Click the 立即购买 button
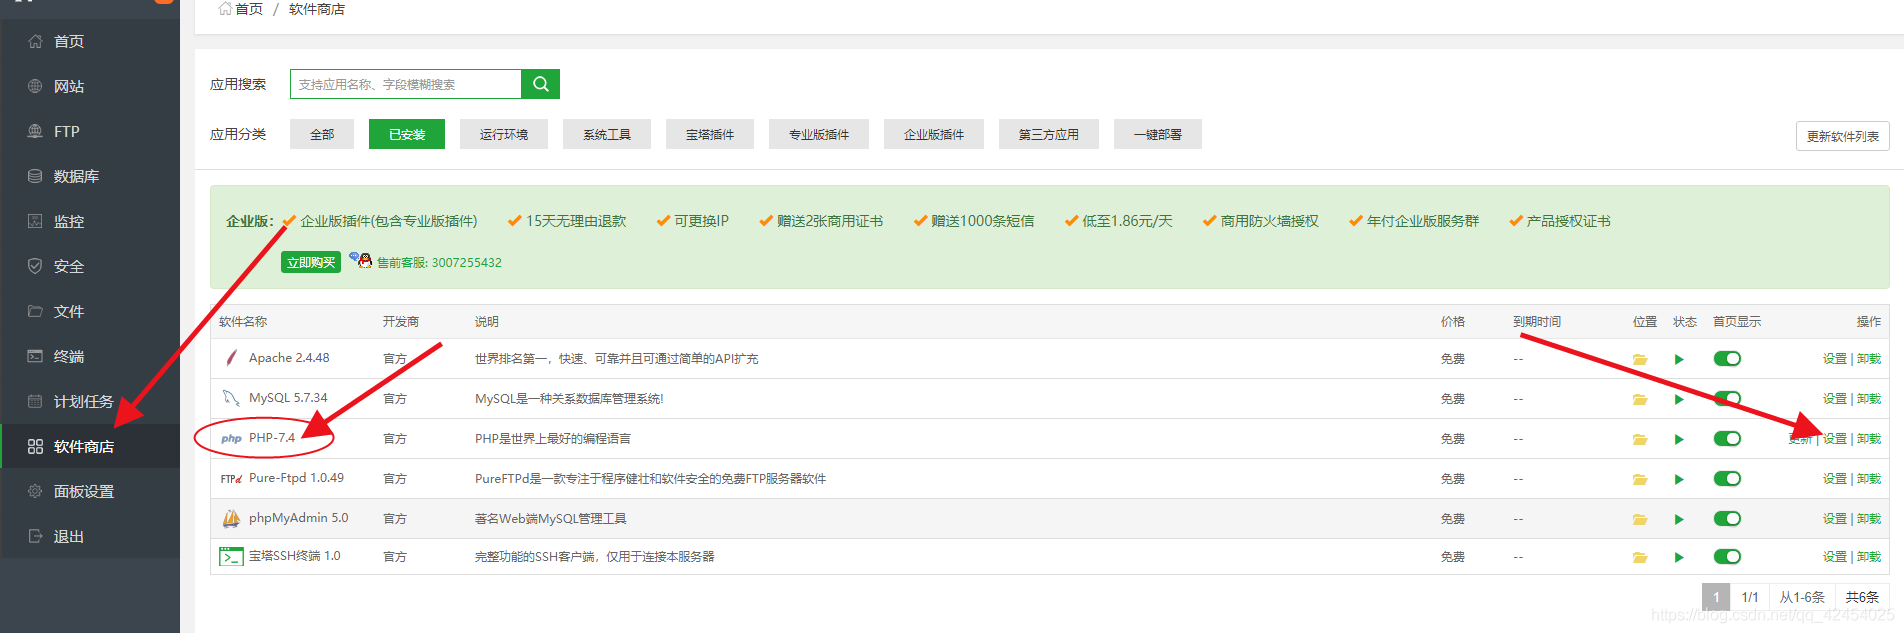The image size is (1904, 633). [x=311, y=262]
